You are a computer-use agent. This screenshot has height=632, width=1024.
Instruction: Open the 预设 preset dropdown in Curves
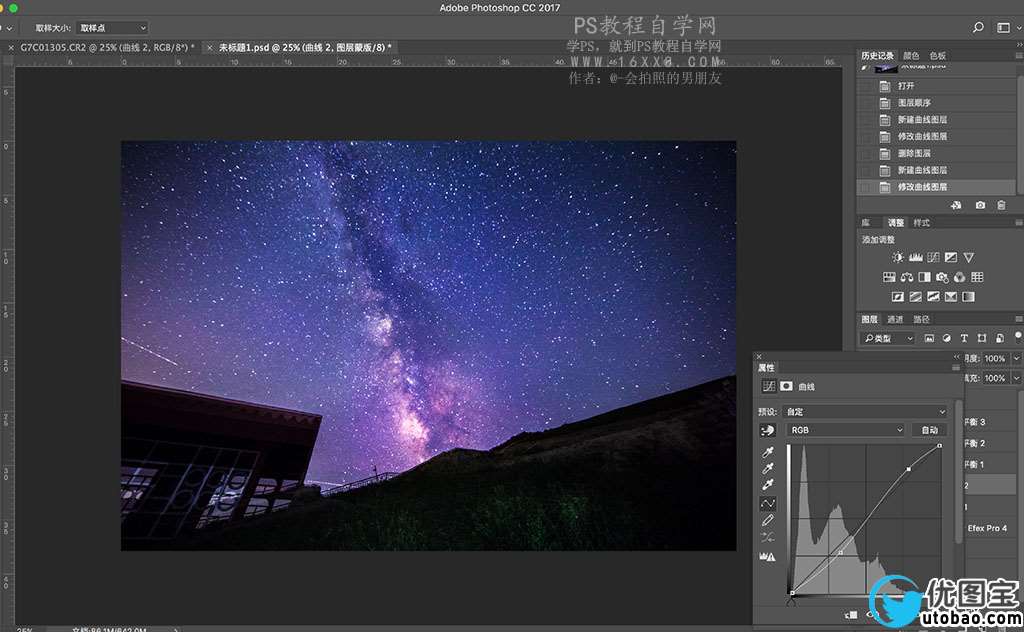coord(865,411)
